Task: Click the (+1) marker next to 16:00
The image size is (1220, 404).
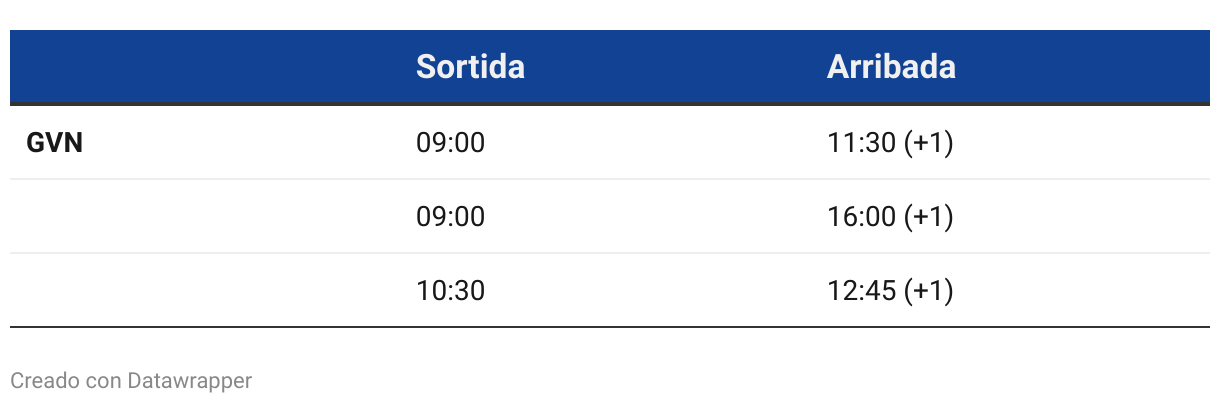Action: tap(928, 217)
